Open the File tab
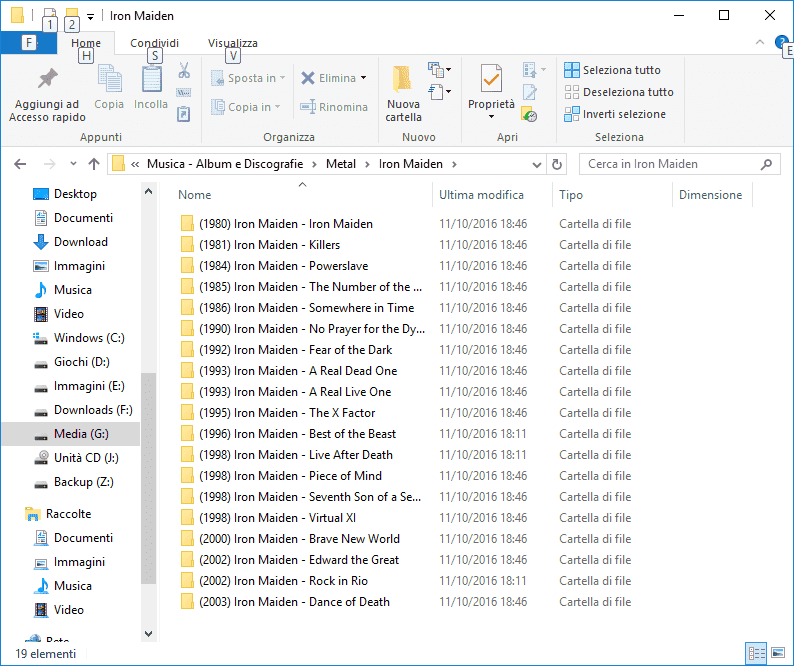The image size is (794, 666). coord(29,43)
